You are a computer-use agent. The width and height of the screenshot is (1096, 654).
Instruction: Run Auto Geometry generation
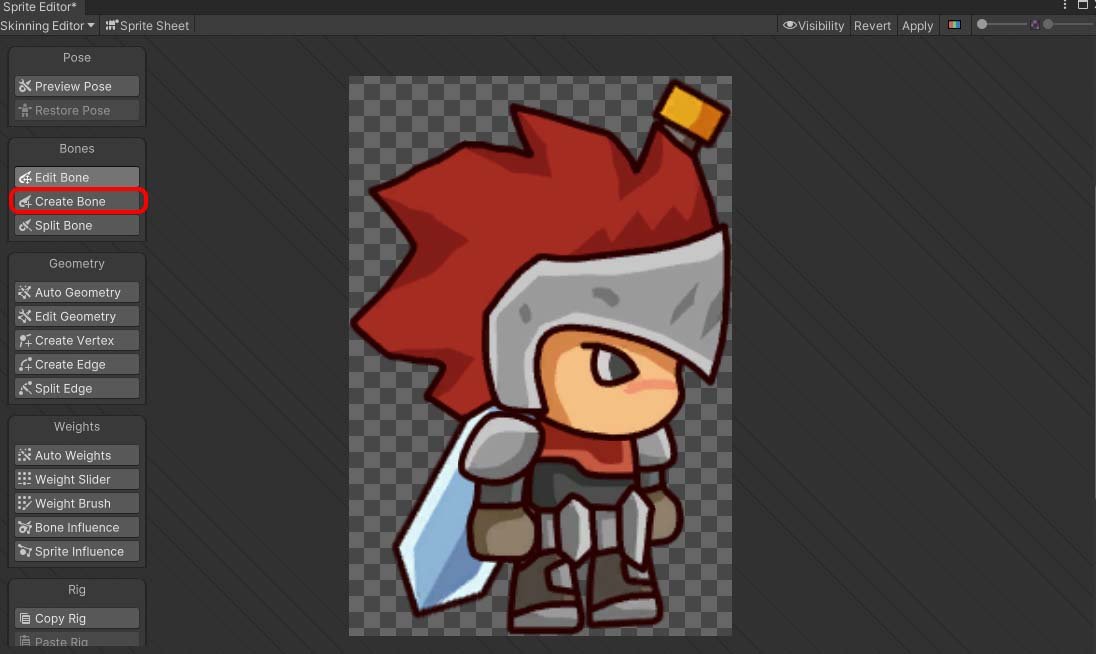coord(76,293)
